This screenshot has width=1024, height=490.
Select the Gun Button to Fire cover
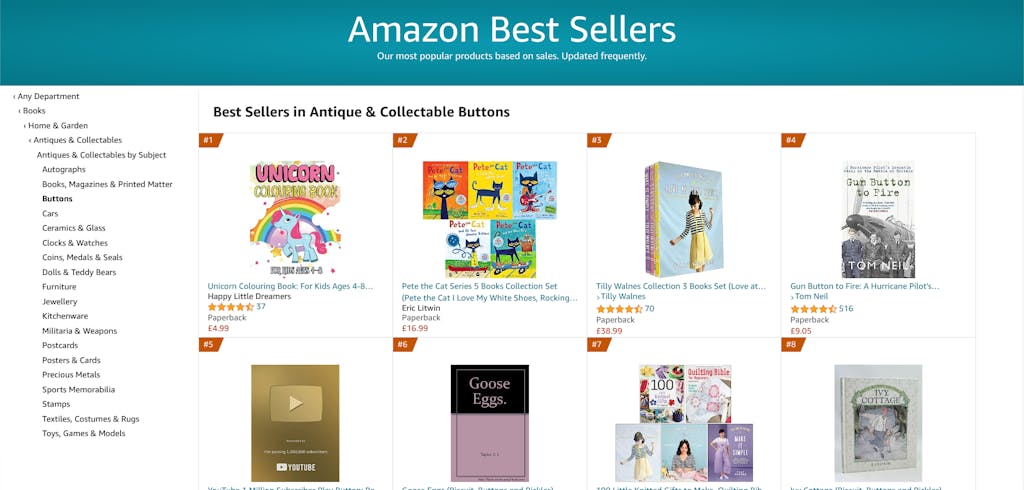(877, 219)
